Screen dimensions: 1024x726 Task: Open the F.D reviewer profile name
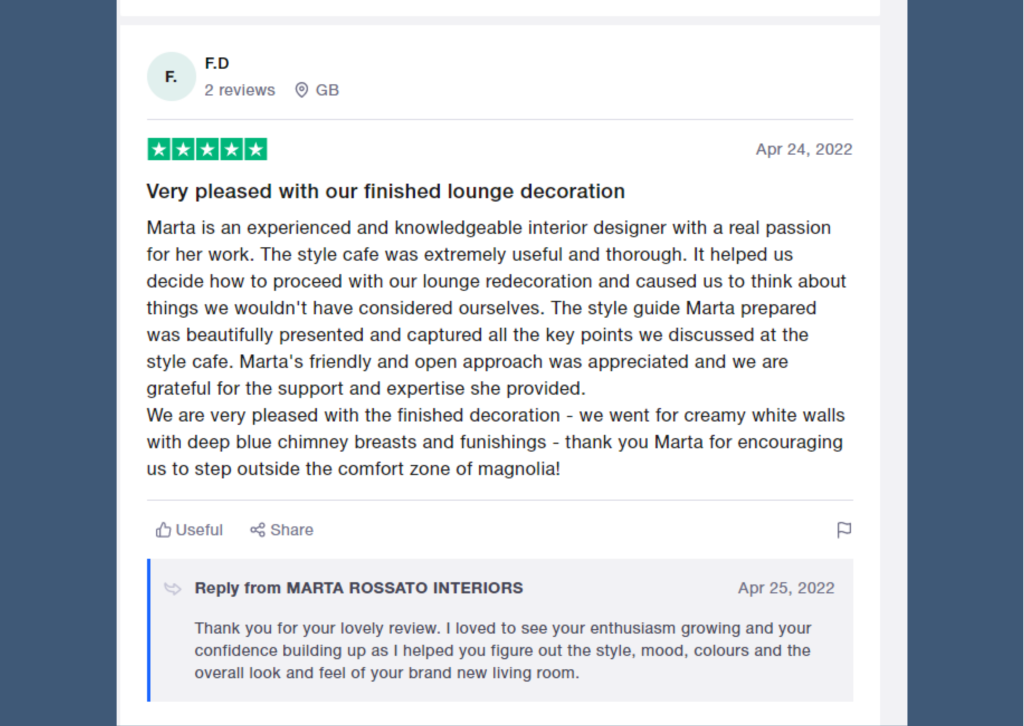tap(217, 63)
